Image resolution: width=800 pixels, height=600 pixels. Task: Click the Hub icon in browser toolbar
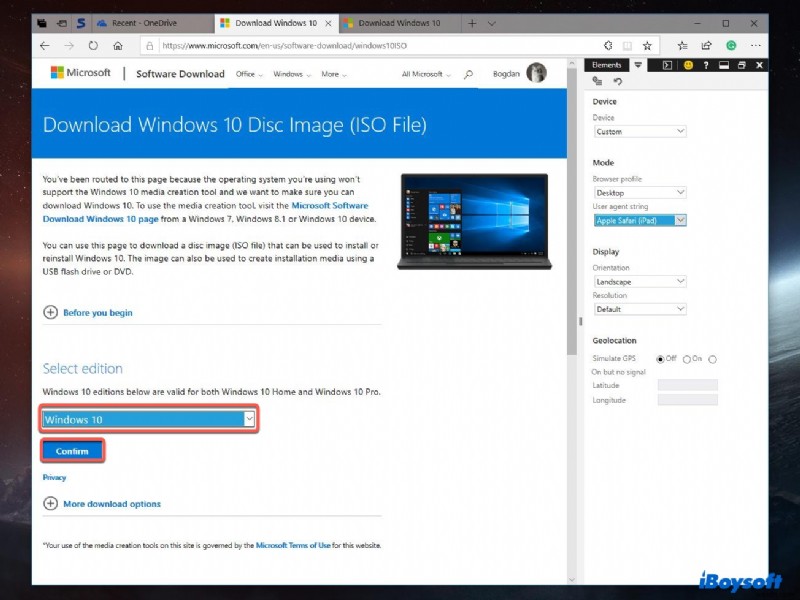(684, 45)
